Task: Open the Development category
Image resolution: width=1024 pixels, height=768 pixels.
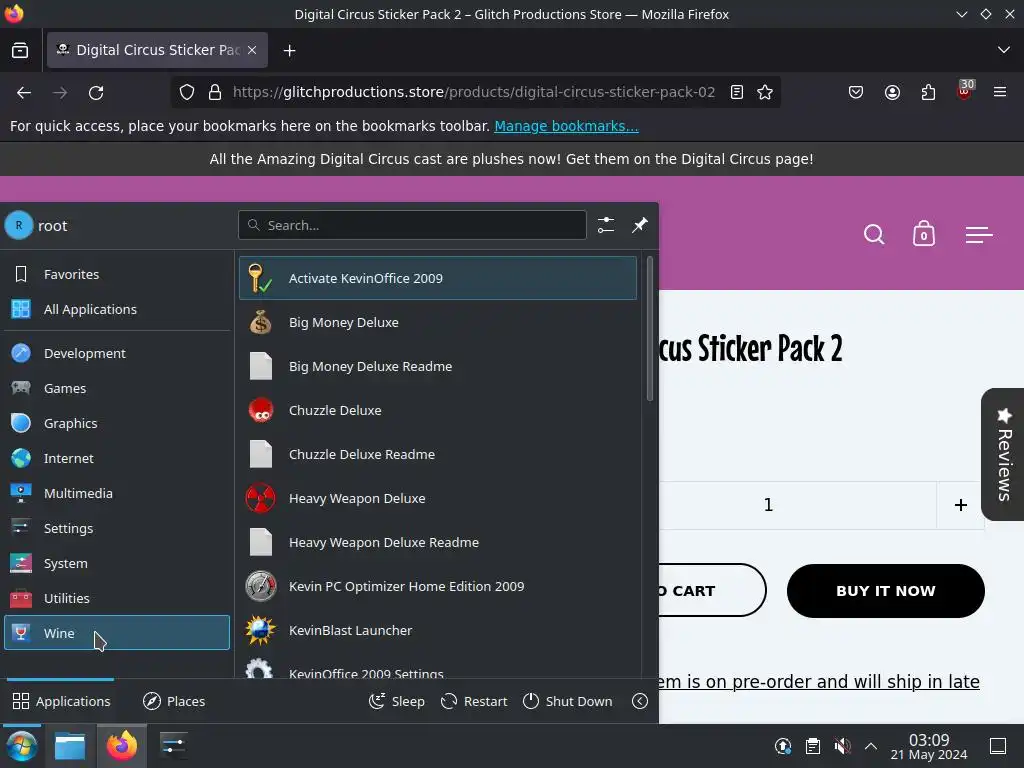Action: tap(117, 353)
